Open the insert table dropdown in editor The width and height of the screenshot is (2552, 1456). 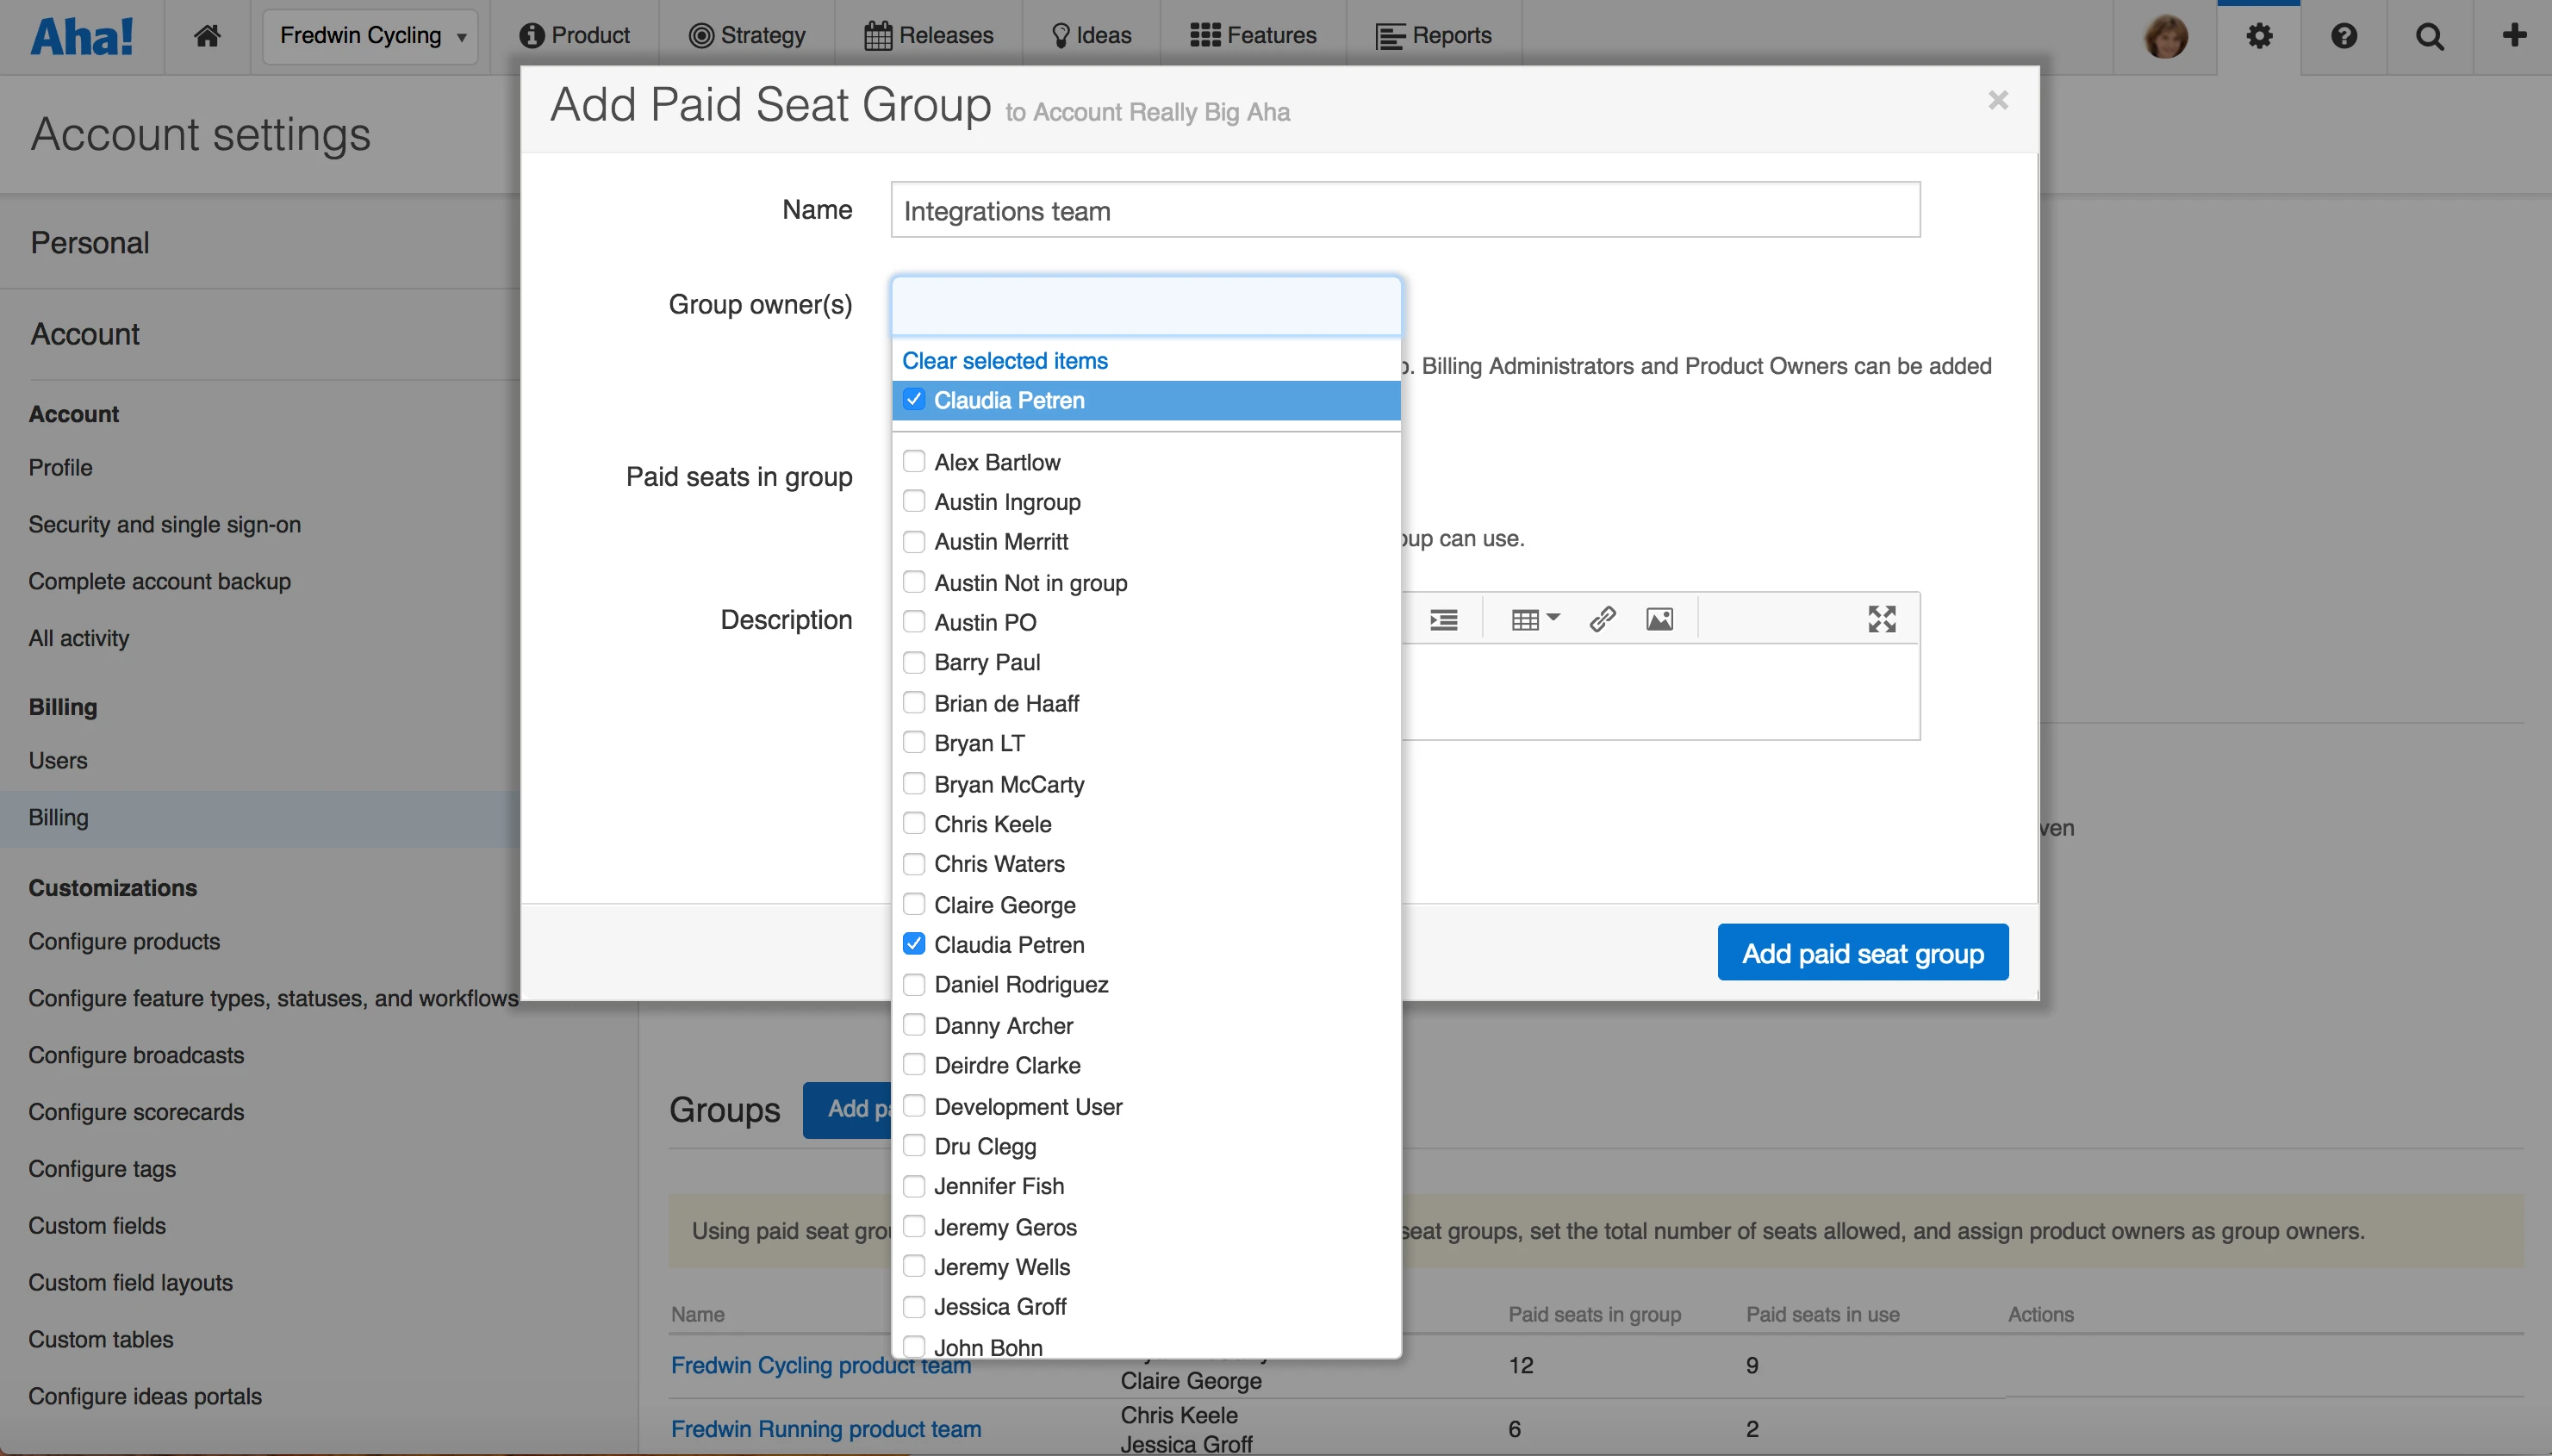1535,619
